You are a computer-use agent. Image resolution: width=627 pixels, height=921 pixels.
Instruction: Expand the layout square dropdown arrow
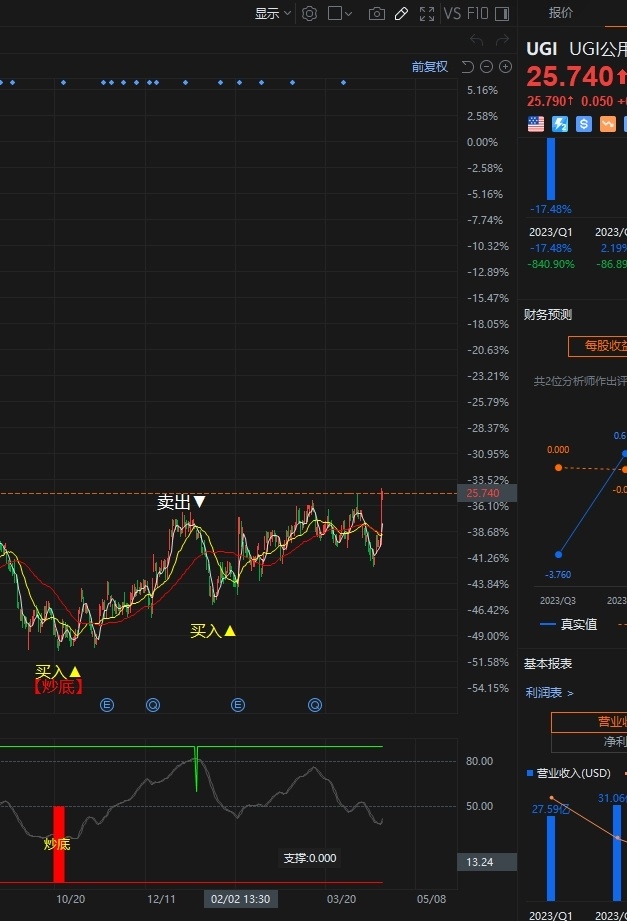click(349, 13)
